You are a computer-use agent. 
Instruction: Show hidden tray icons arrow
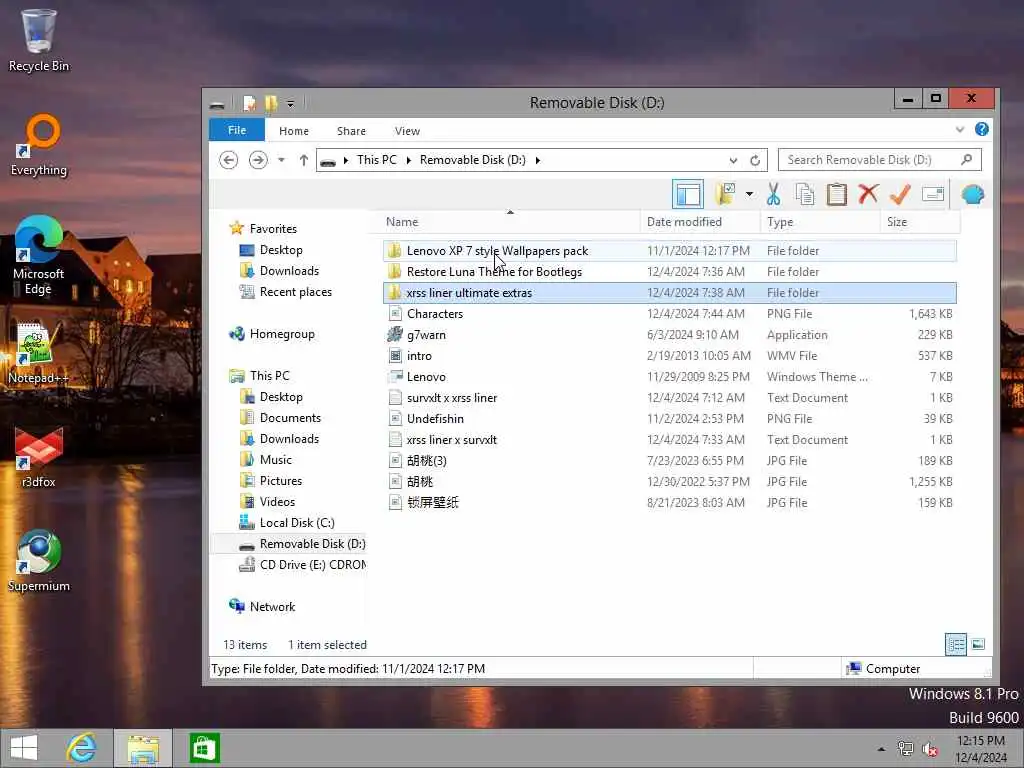881,749
